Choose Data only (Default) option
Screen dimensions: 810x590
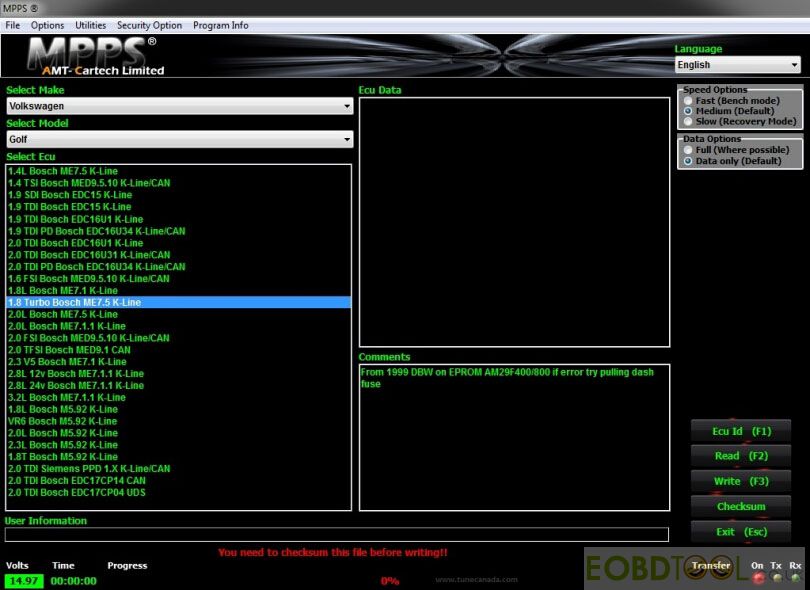click(688, 160)
